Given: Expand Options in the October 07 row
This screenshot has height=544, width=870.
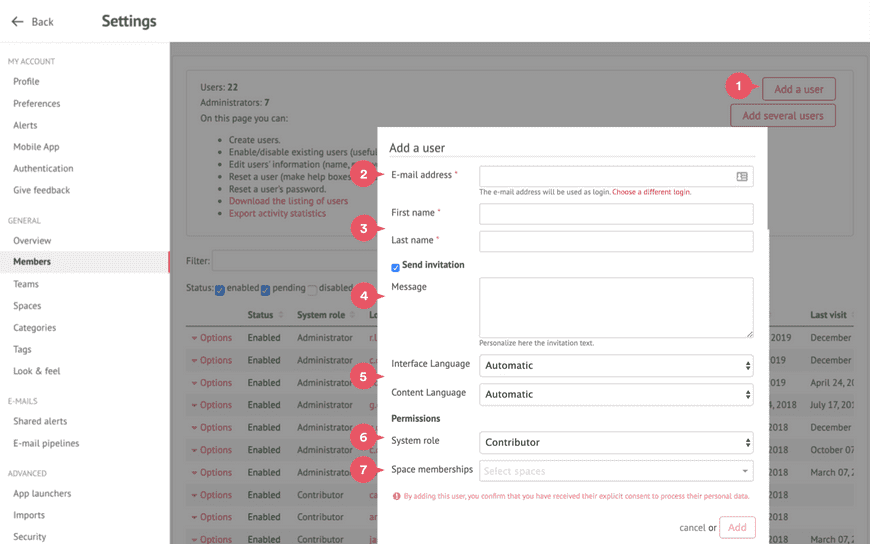Looking at the screenshot, I should [x=212, y=450].
